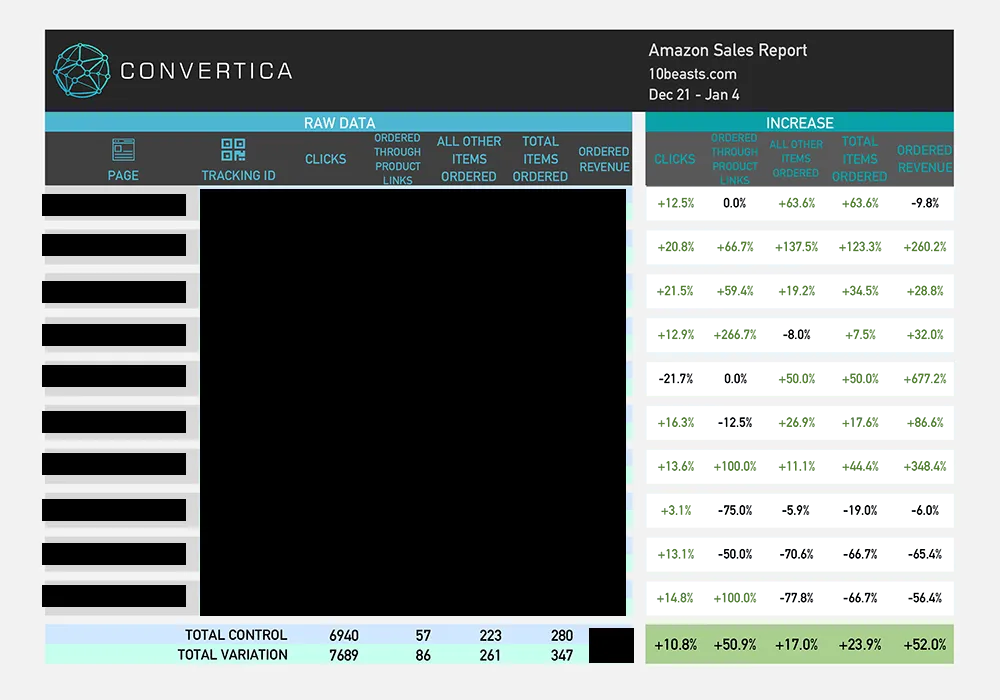Select the TOTAL VARIATION row label

[232, 655]
